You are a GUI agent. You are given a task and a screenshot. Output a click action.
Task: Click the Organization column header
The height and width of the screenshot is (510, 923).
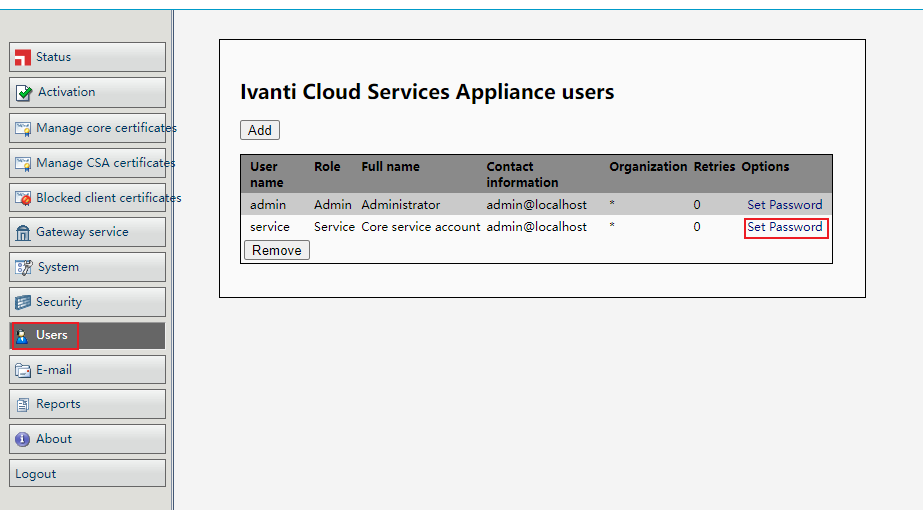pyautogui.click(x=648, y=167)
